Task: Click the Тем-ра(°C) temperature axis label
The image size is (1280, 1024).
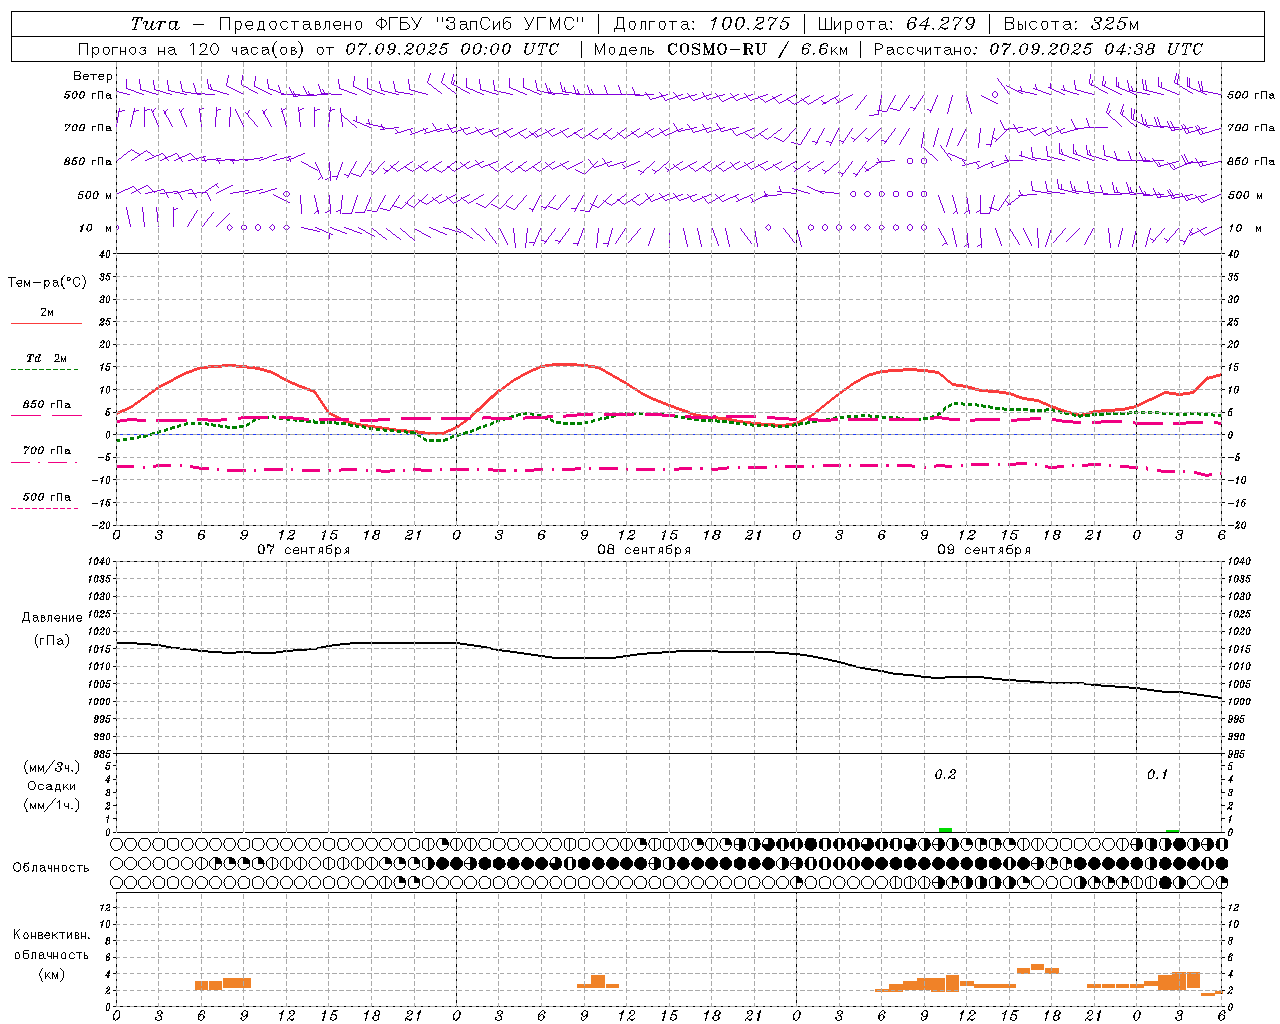Action: click(x=47, y=283)
